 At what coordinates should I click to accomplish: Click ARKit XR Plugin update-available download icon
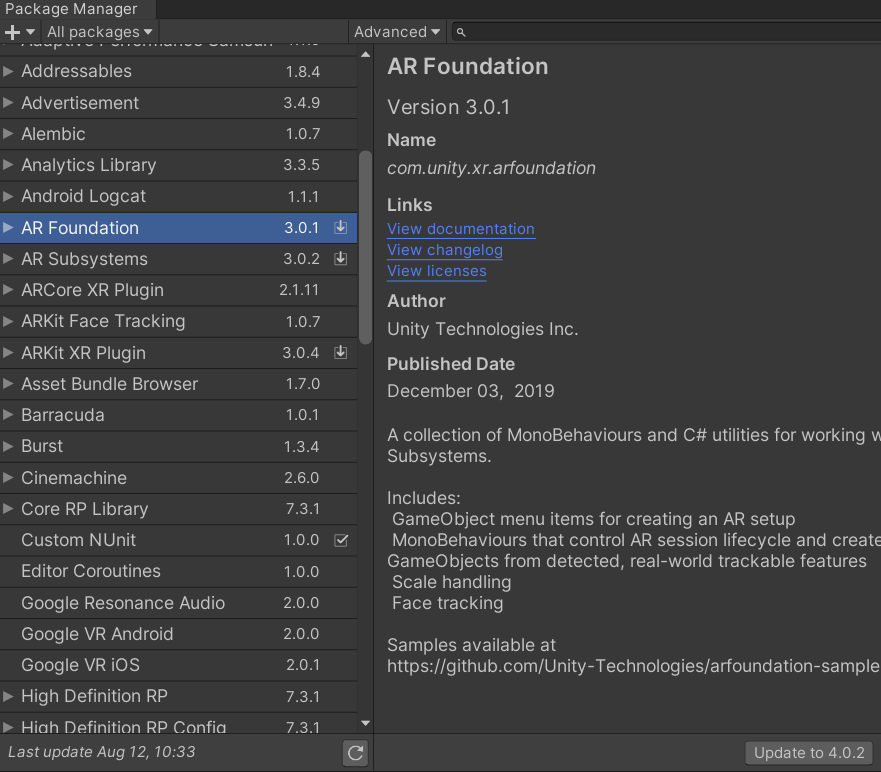pyautogui.click(x=340, y=353)
